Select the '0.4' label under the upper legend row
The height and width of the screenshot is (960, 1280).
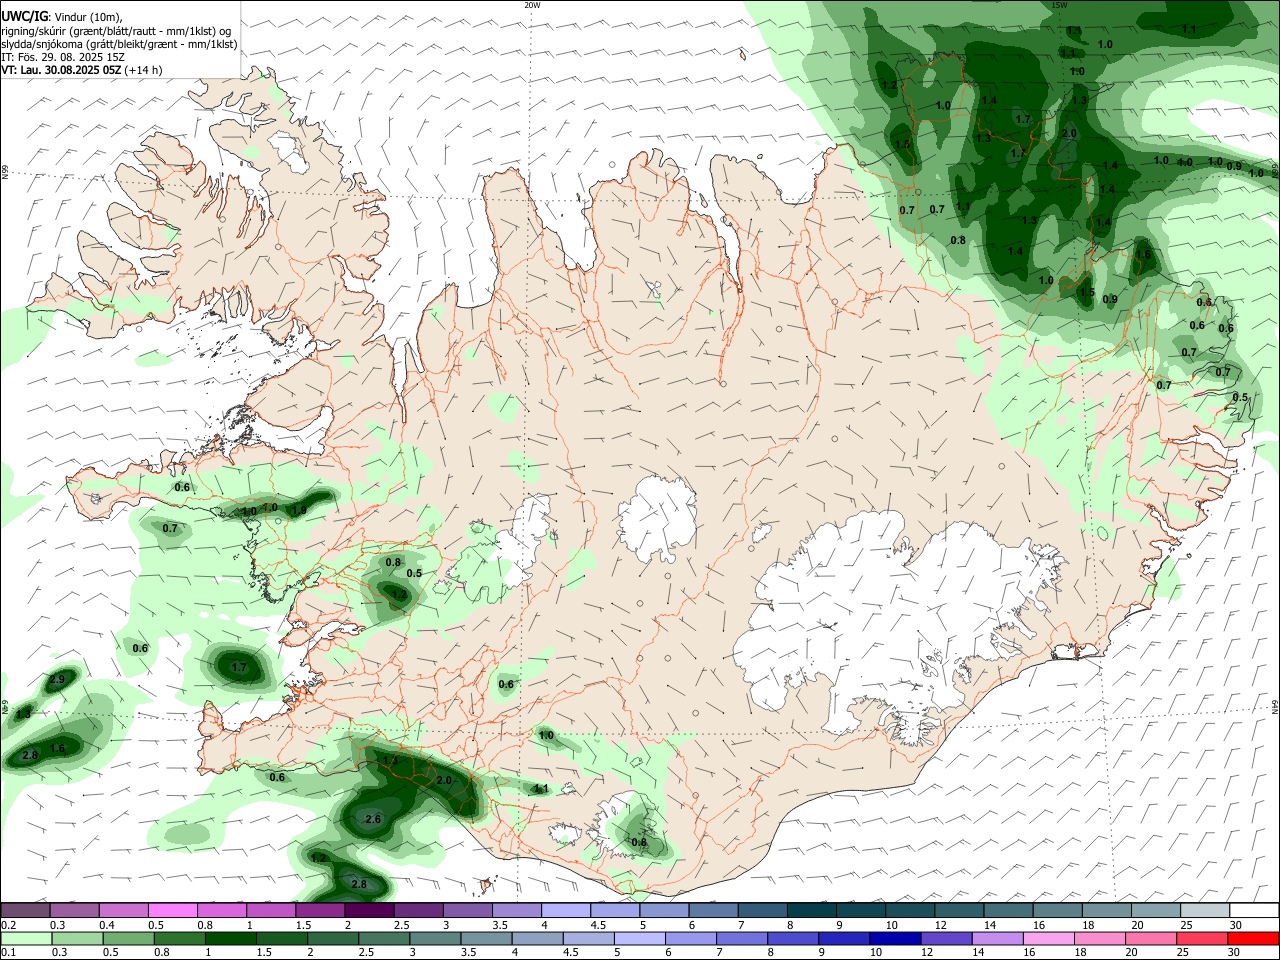point(107,925)
